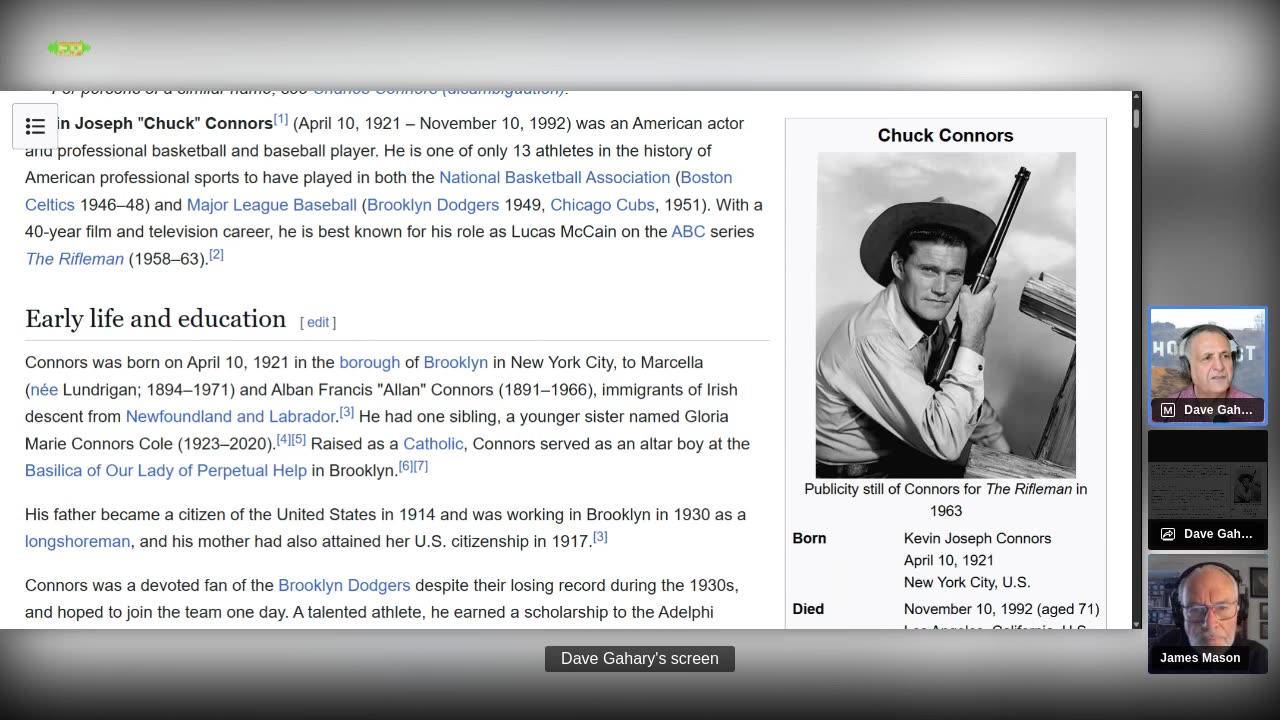Click the née link
Screen dimensions: 1280x720
coord(44,389)
